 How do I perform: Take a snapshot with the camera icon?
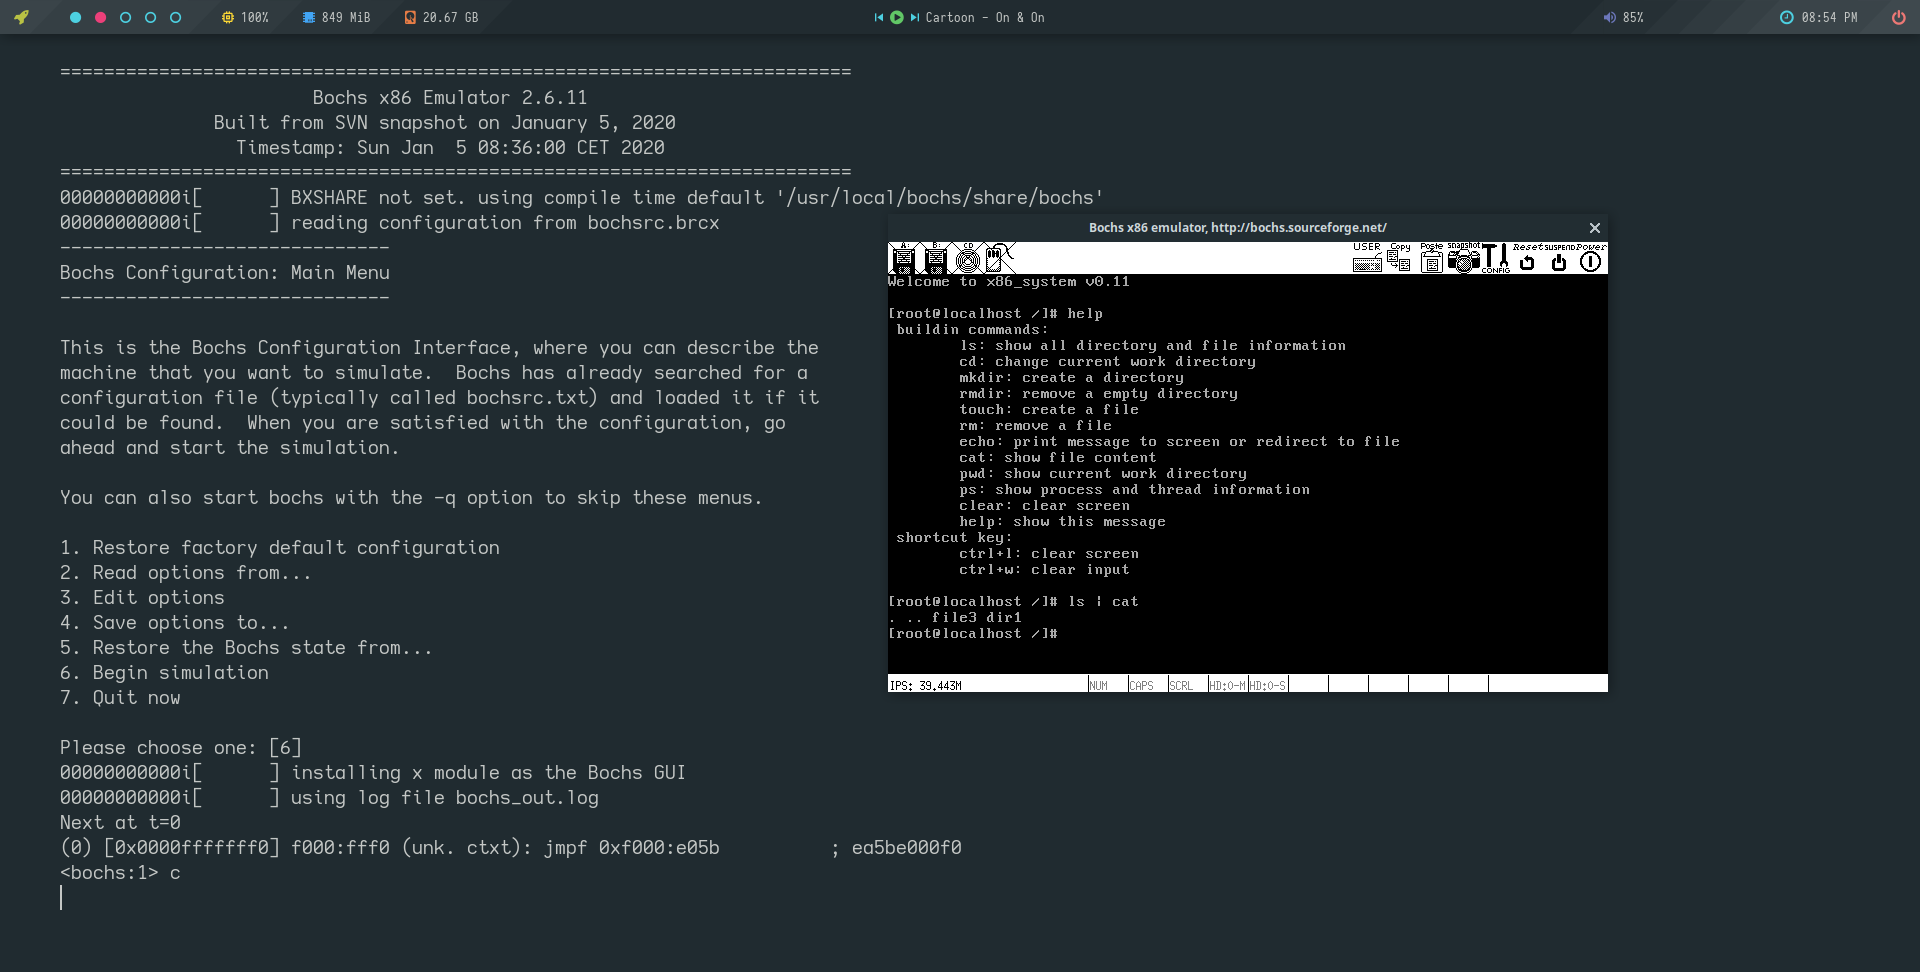tap(1463, 258)
